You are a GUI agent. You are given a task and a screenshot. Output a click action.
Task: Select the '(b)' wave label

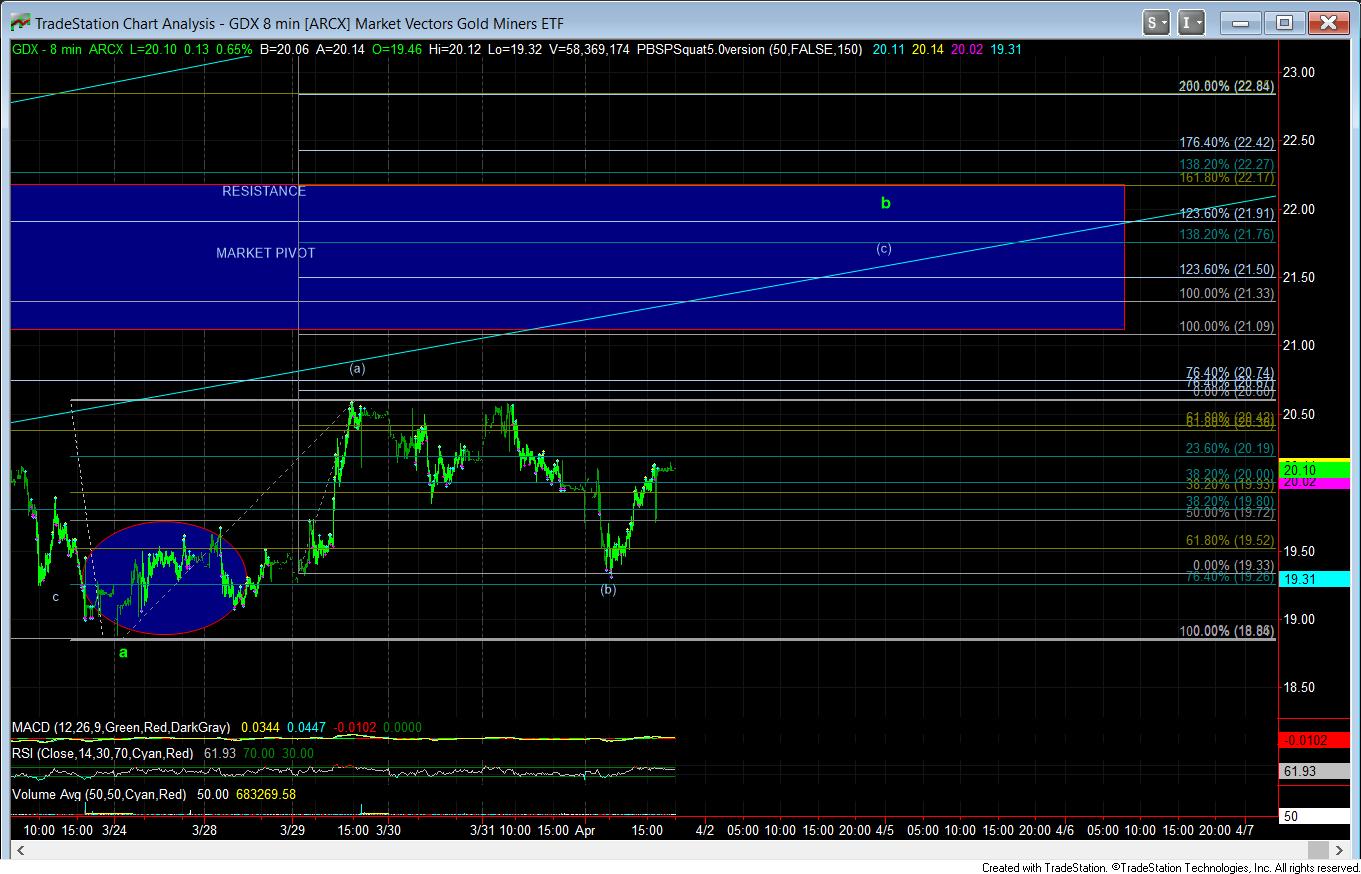click(608, 589)
